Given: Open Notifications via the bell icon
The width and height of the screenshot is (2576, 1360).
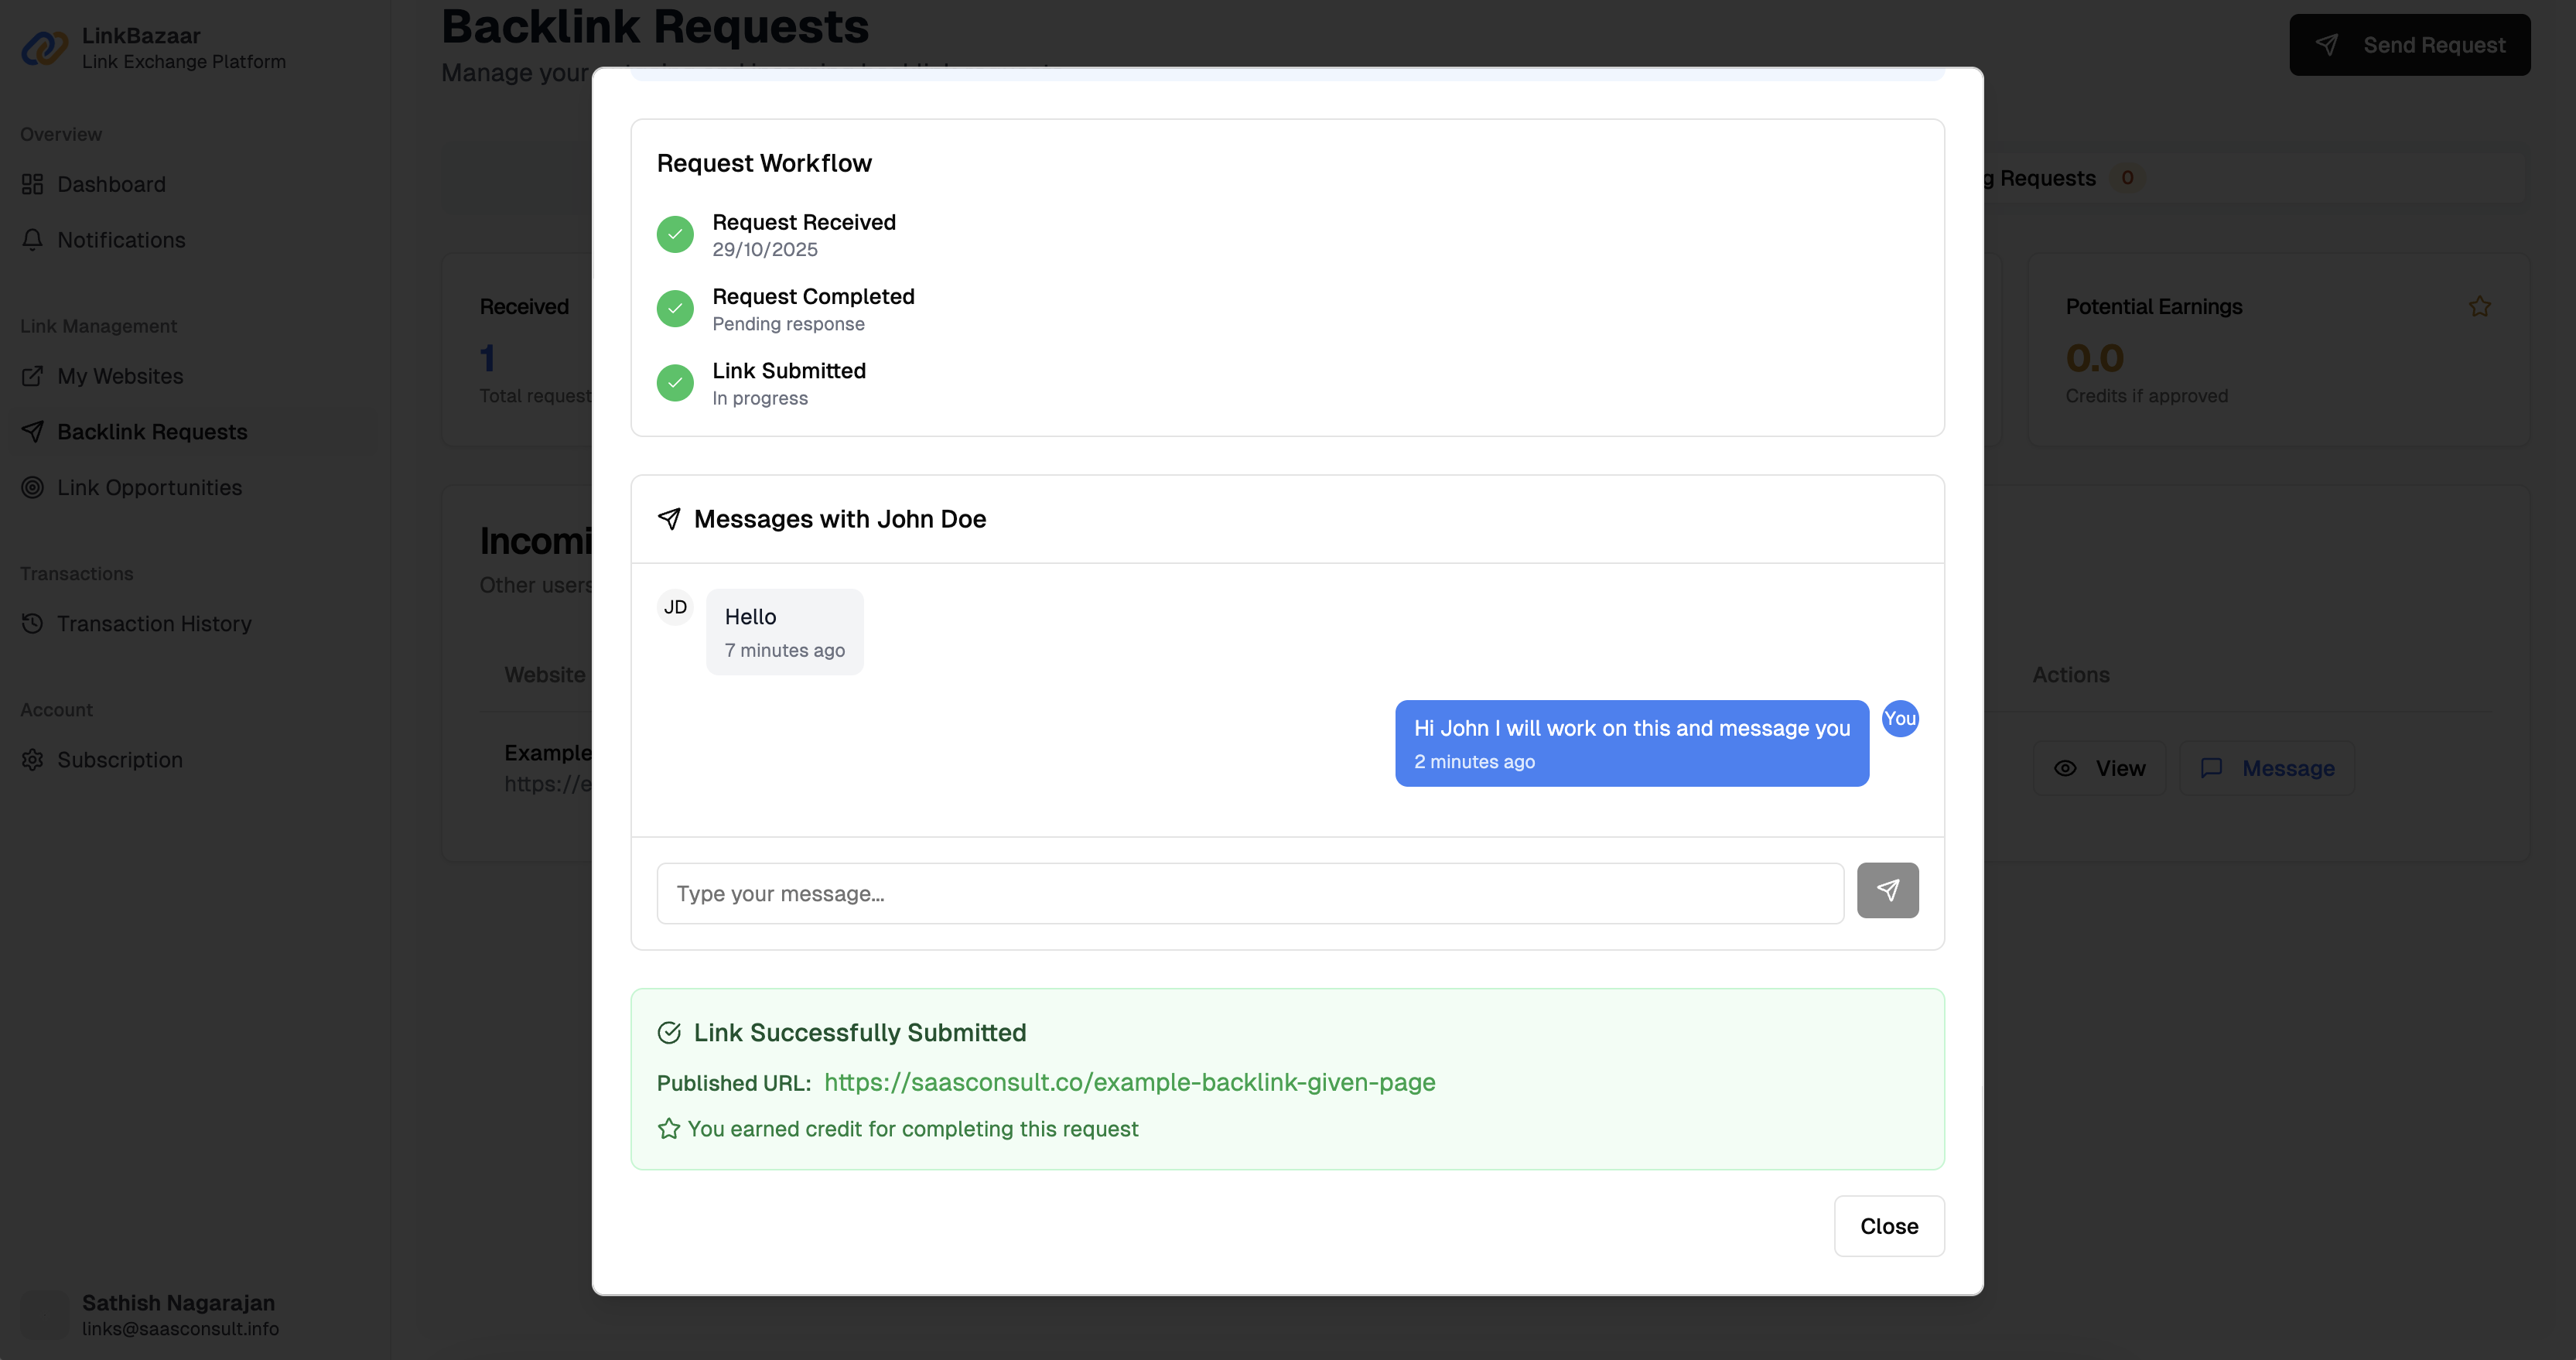Looking at the screenshot, I should (x=31, y=239).
